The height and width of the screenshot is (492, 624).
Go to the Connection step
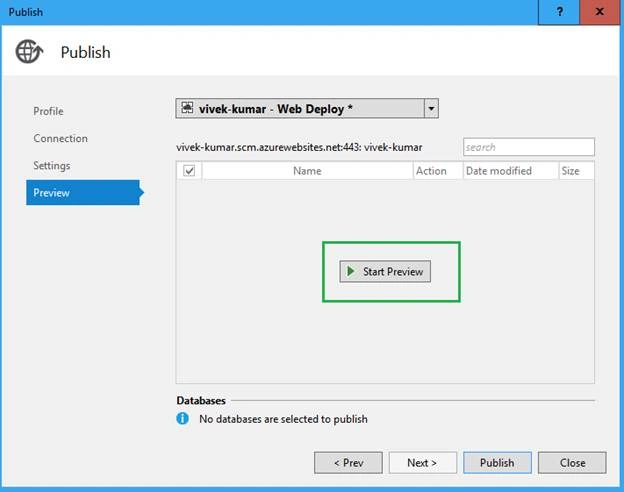coord(60,138)
